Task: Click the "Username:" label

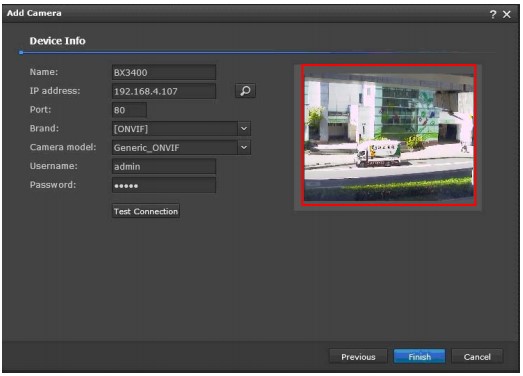Action: coord(53,166)
